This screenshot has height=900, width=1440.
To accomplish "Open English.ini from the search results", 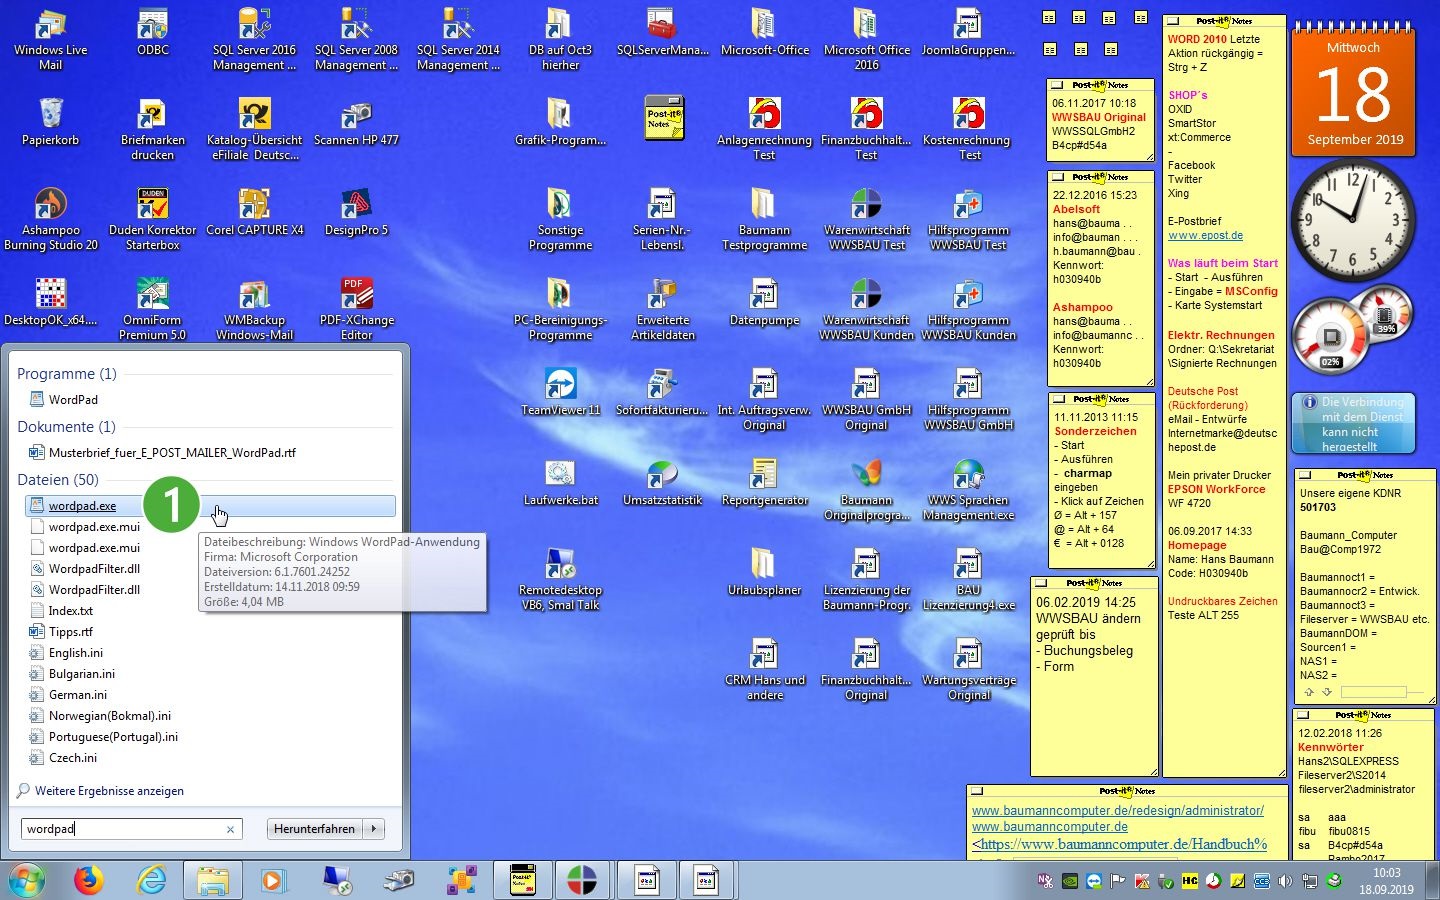I will point(75,653).
